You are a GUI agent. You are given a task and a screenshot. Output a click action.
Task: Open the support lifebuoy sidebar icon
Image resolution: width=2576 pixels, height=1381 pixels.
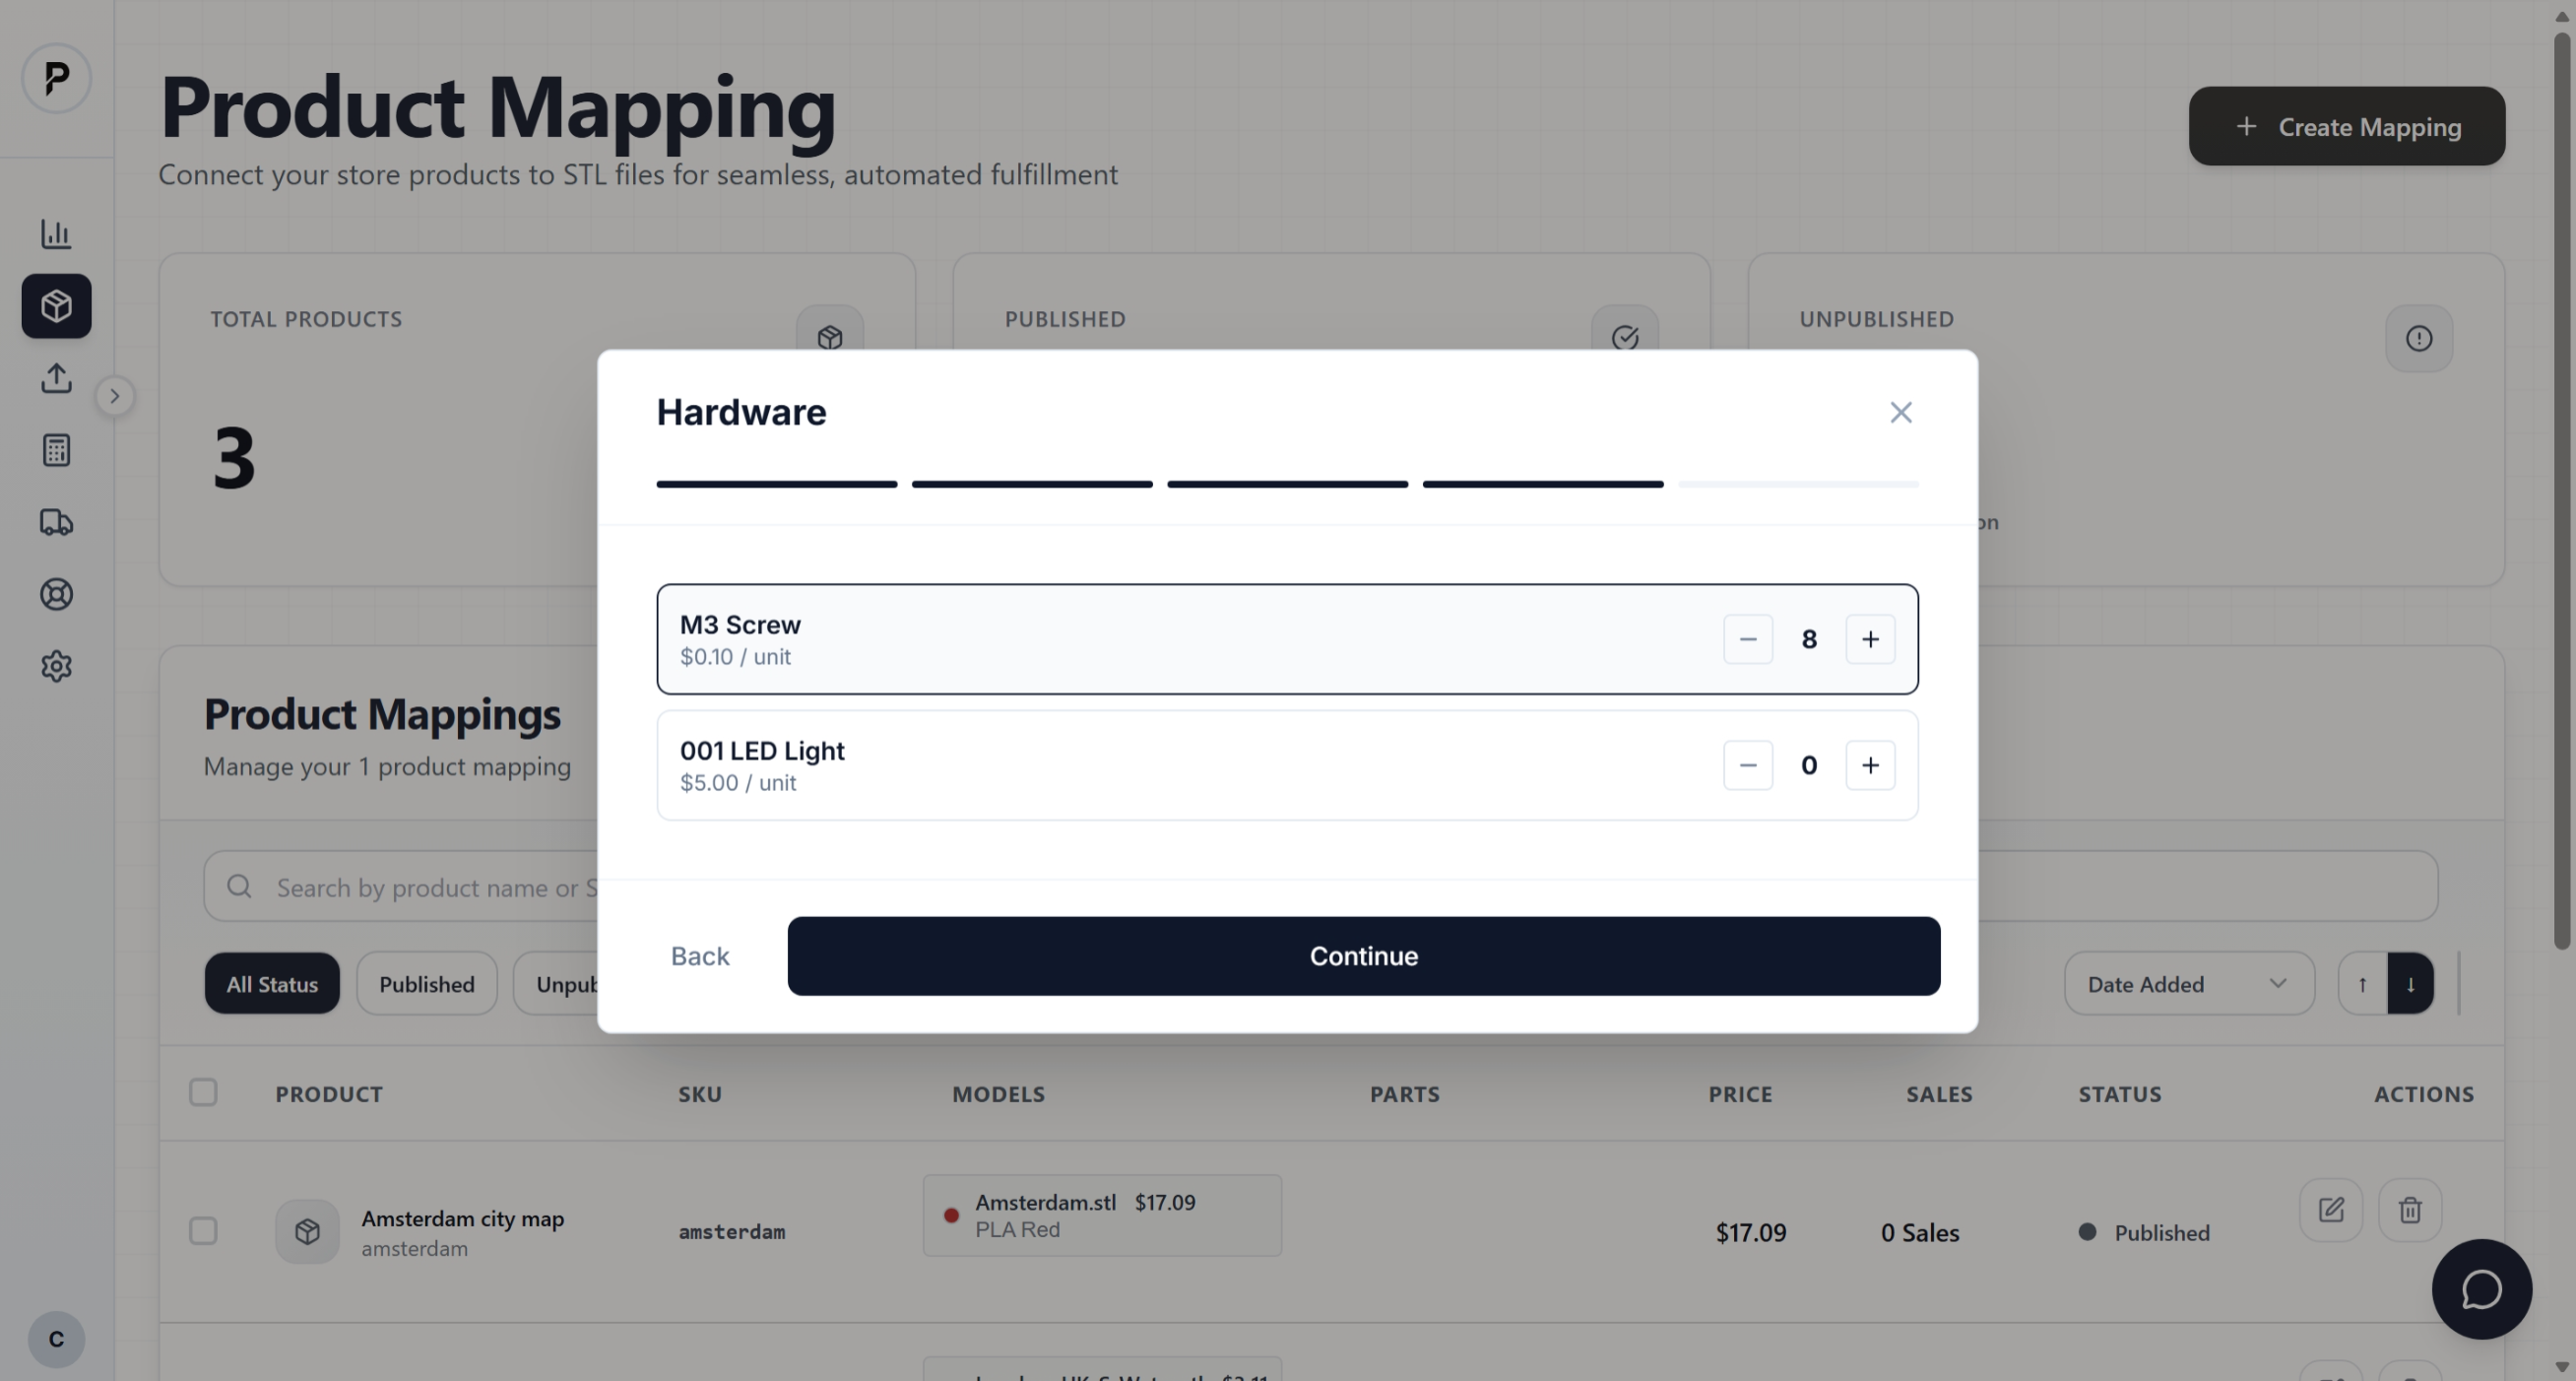click(56, 594)
